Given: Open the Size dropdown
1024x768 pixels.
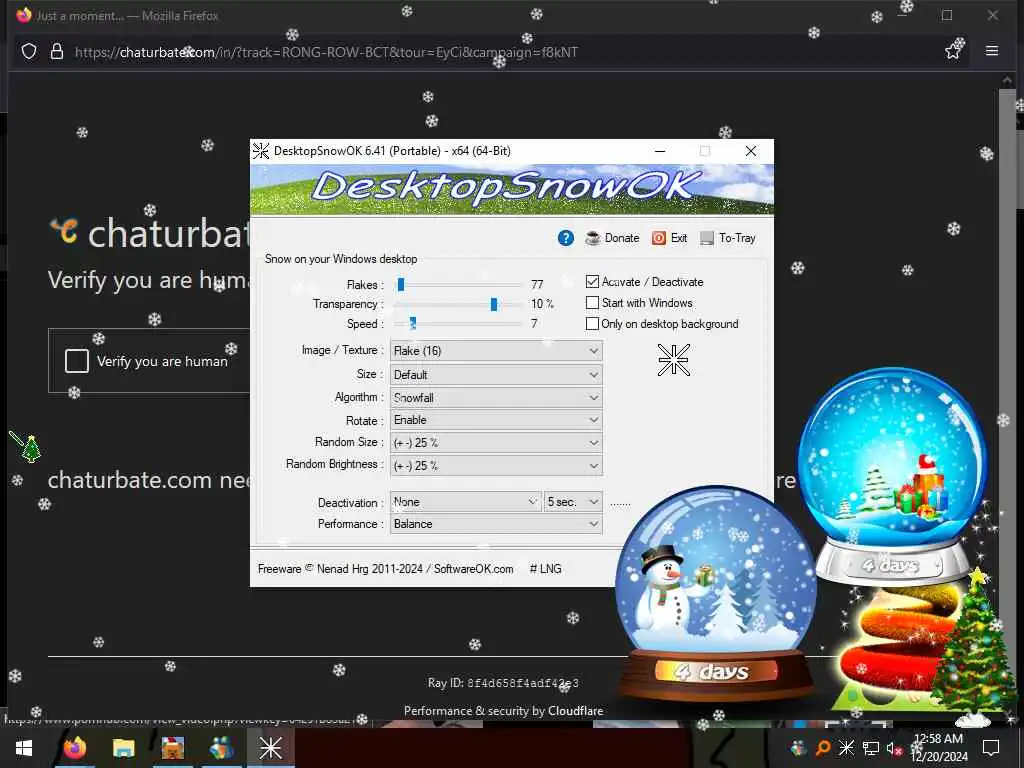Looking at the screenshot, I should 496,375.
